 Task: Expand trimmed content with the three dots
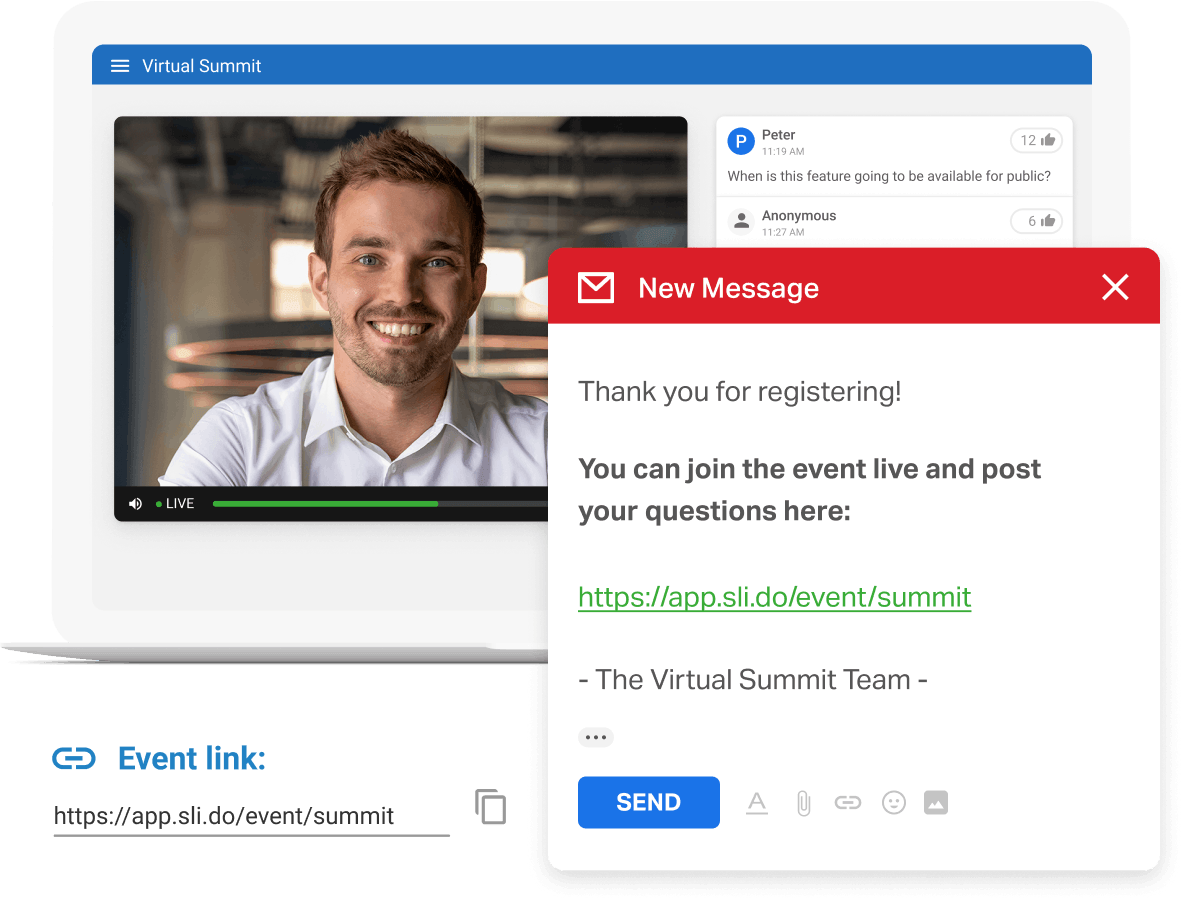point(595,738)
